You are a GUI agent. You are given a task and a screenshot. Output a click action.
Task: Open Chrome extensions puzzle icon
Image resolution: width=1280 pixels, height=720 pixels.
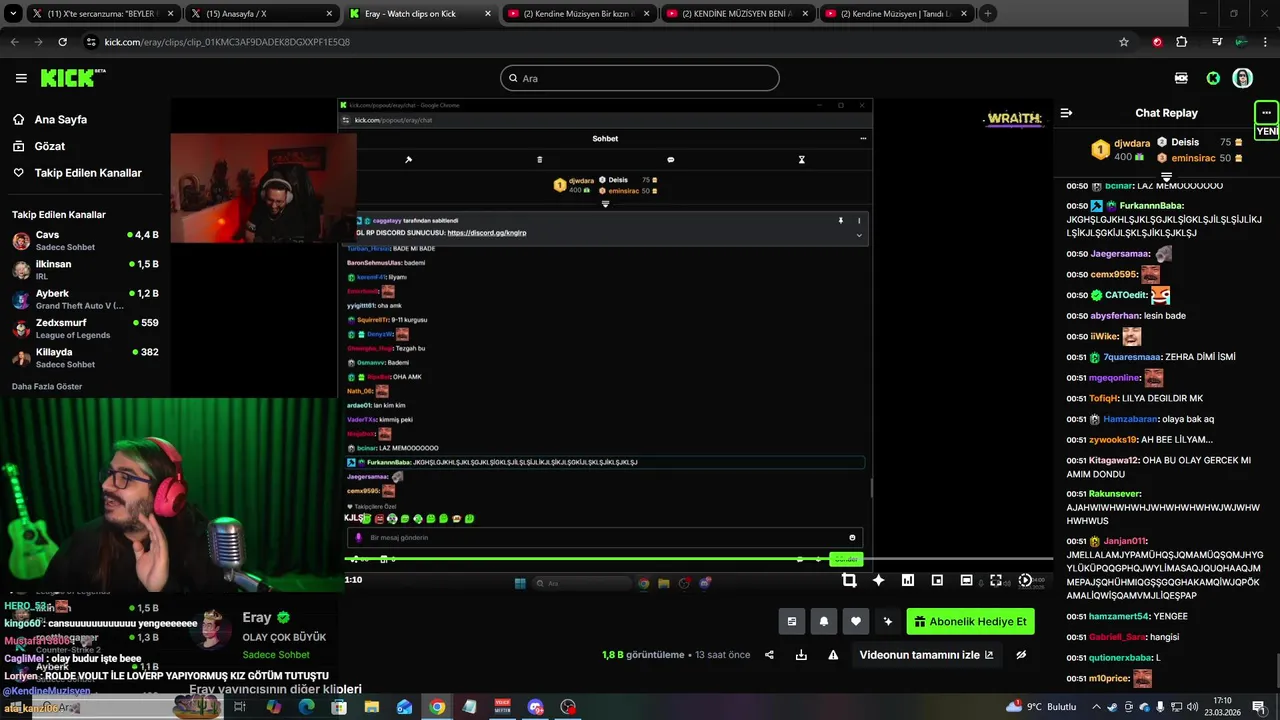pos(1182,42)
